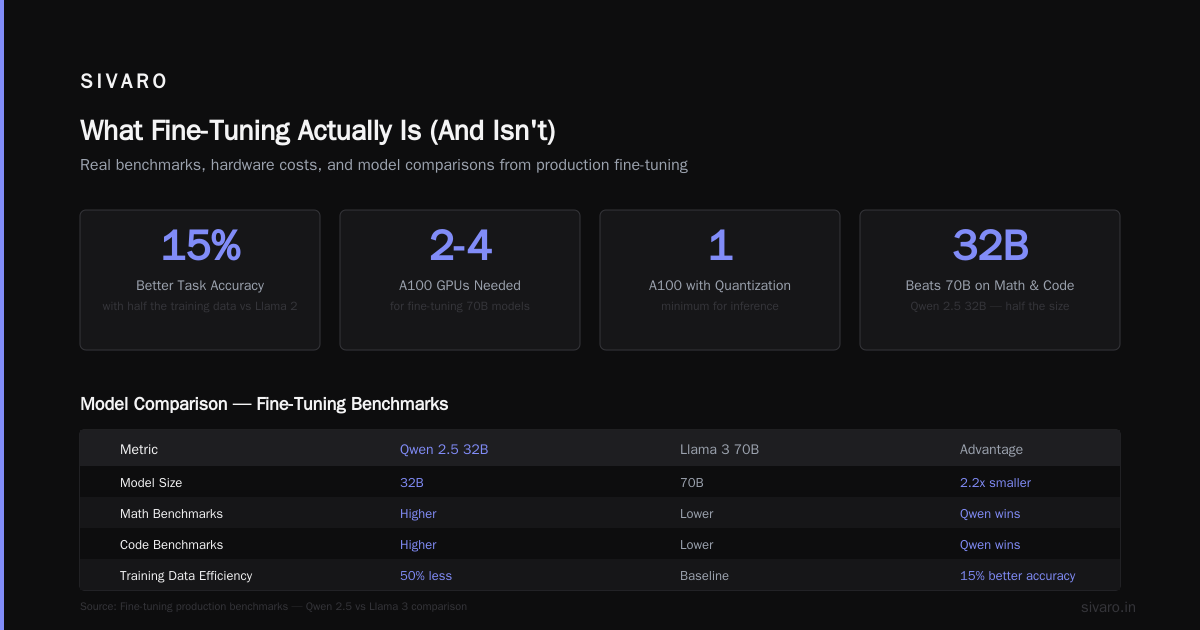Click "Higher" in the Code Benchmarks row
This screenshot has width=1200, height=630.
[418, 545]
